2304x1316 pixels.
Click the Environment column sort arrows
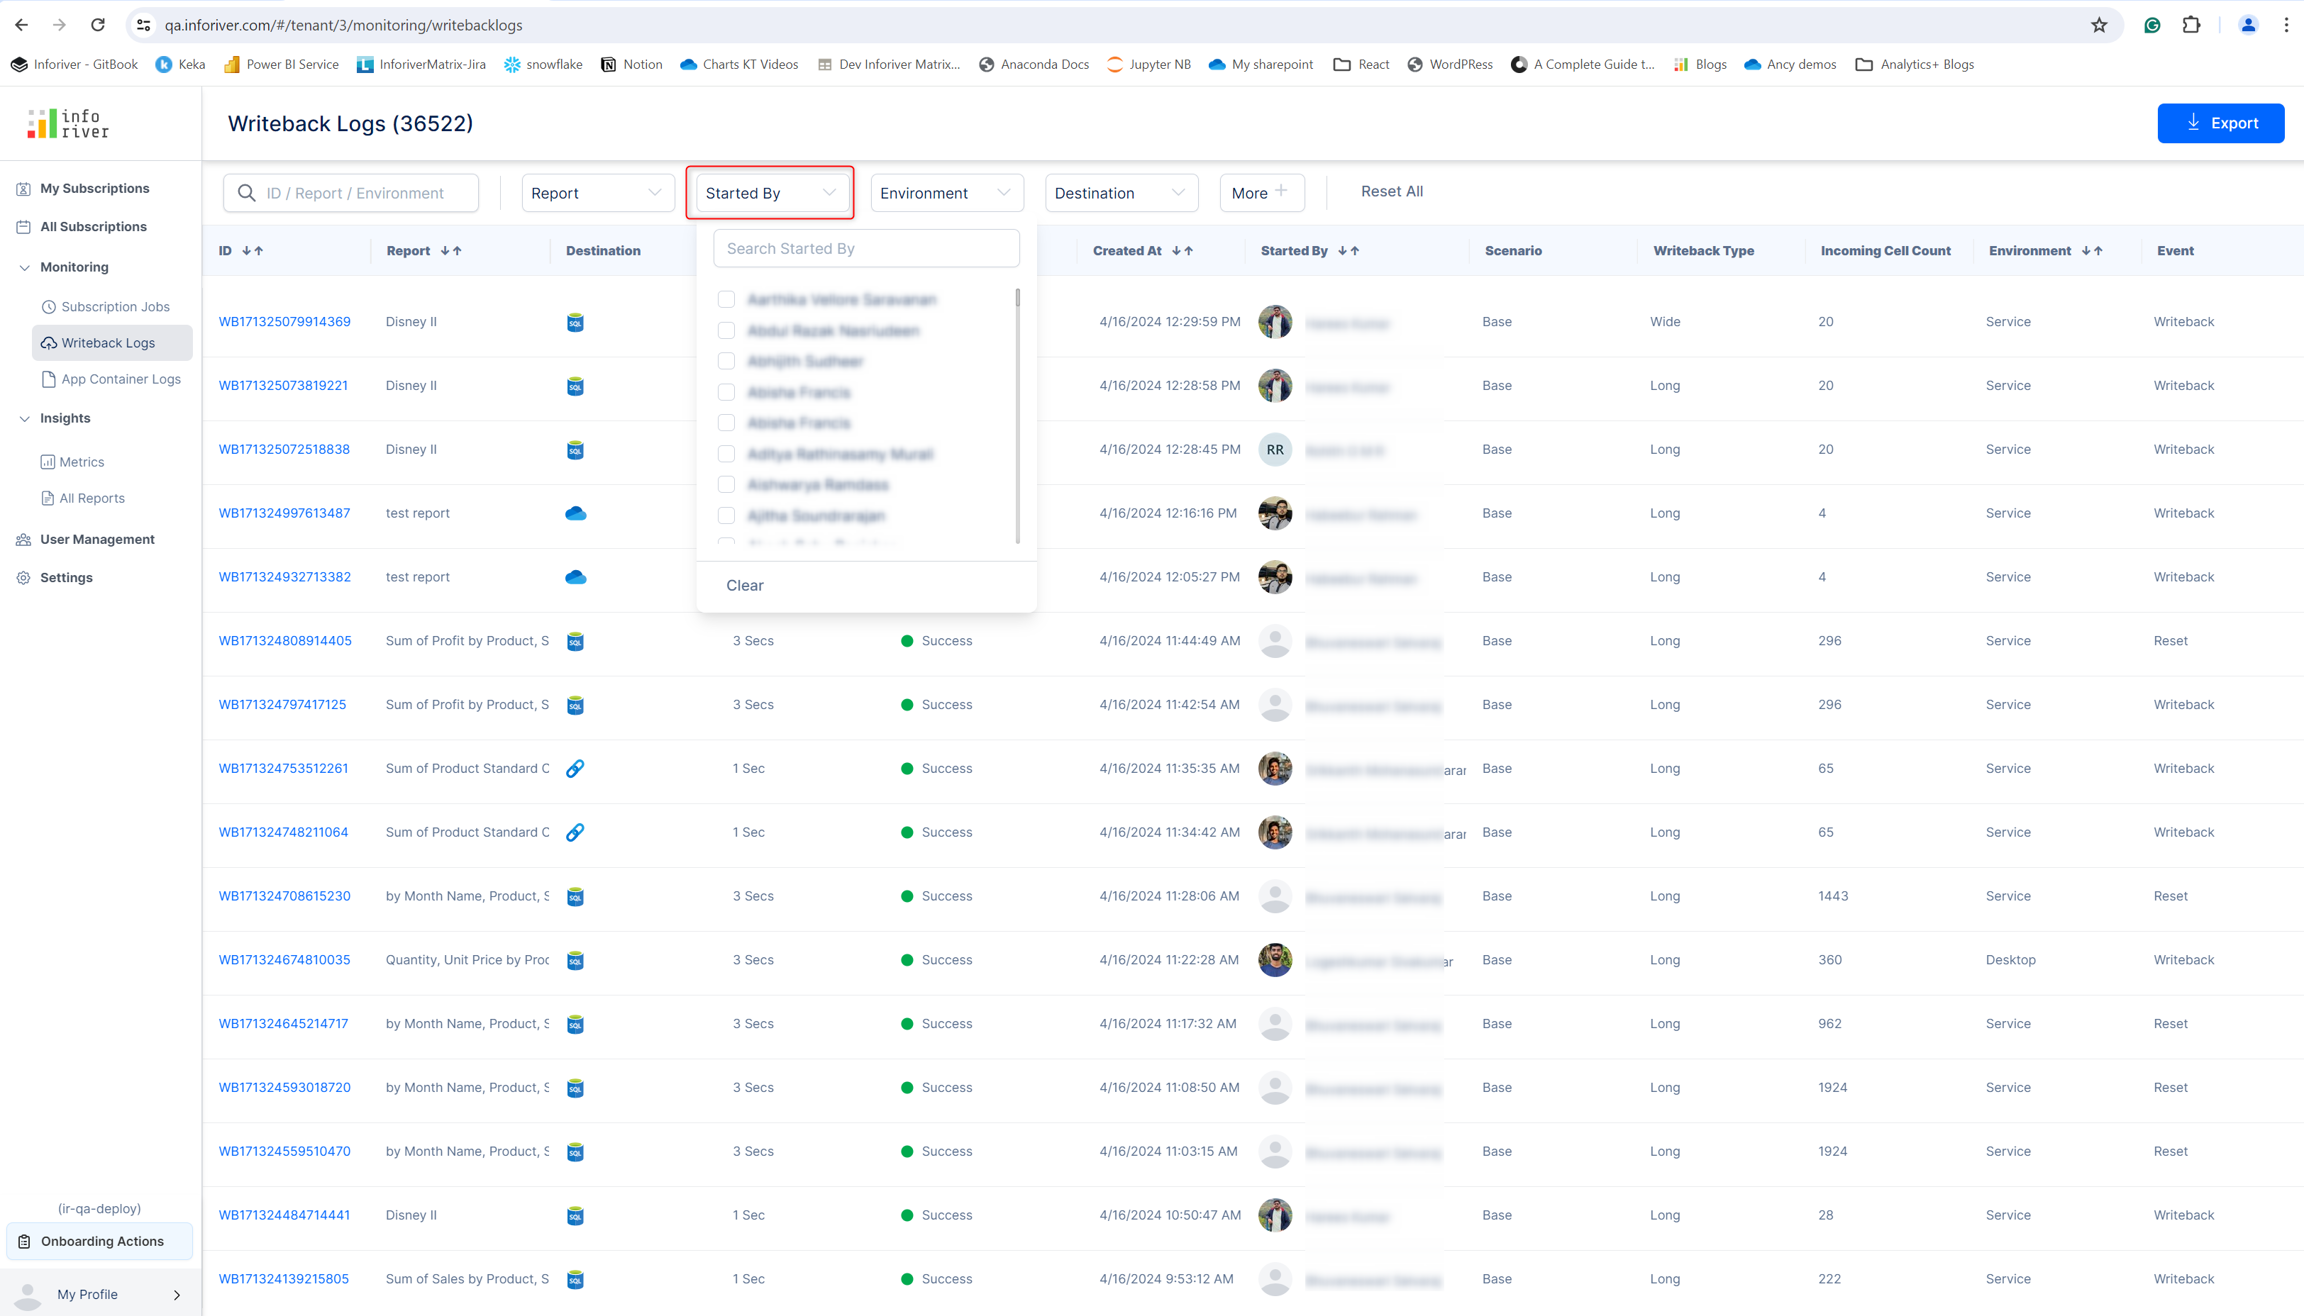point(2092,251)
